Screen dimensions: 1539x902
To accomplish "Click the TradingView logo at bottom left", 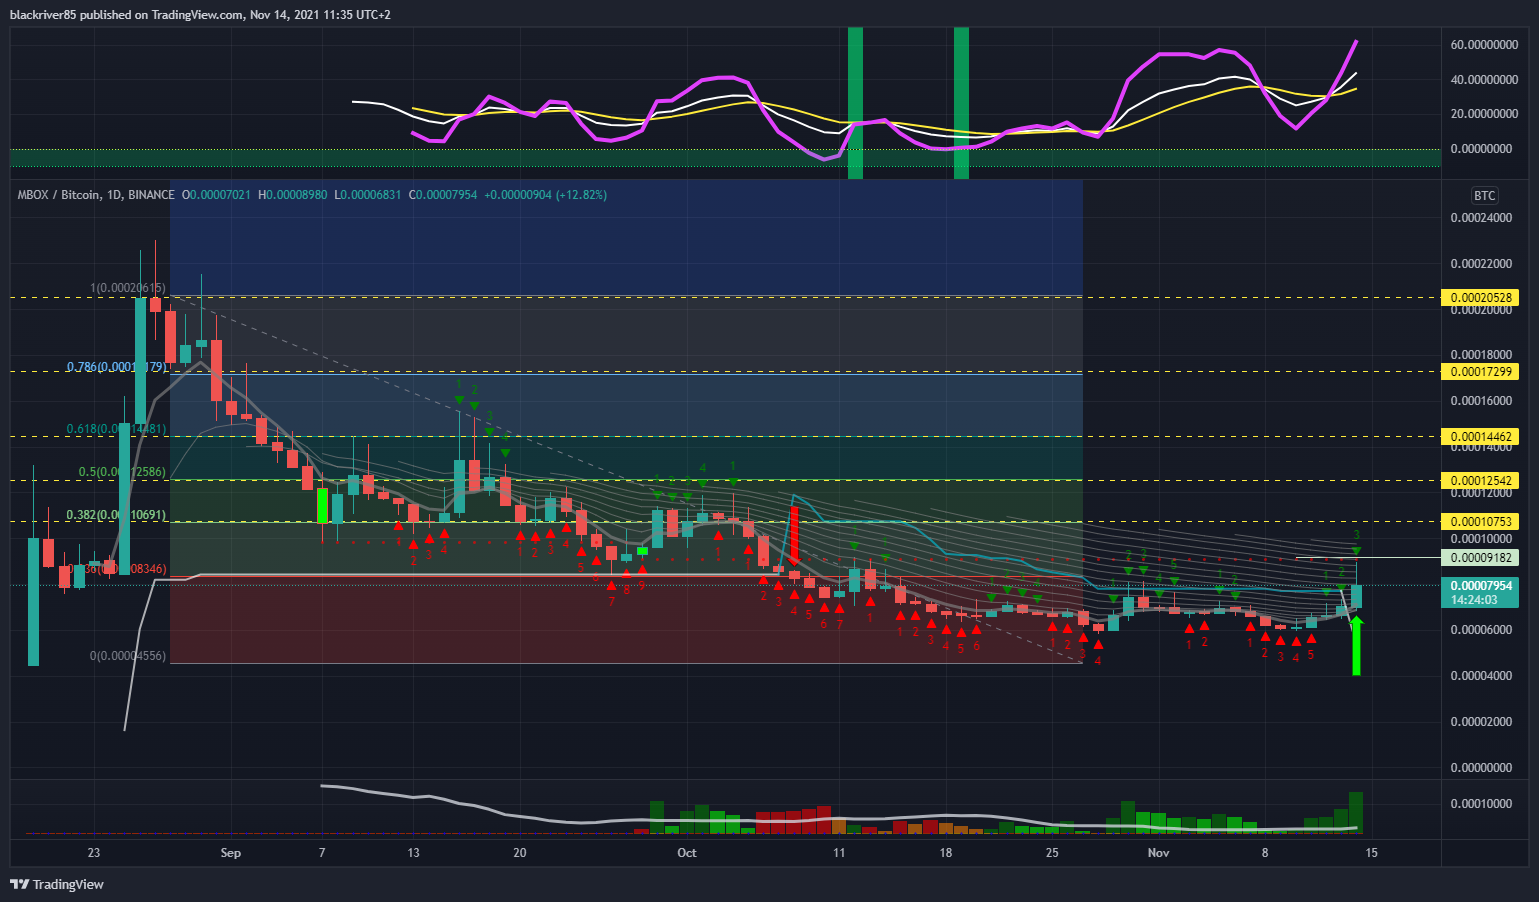I will [57, 884].
